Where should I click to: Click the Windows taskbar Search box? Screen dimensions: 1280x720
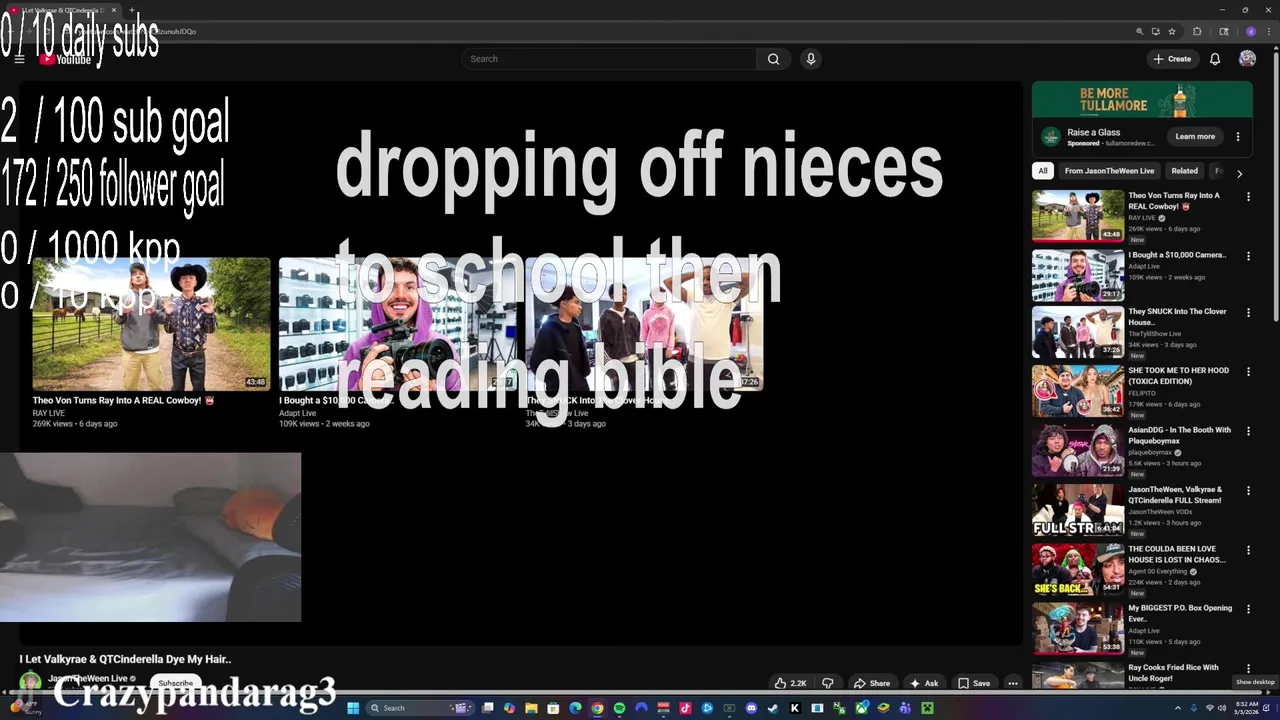coord(420,708)
